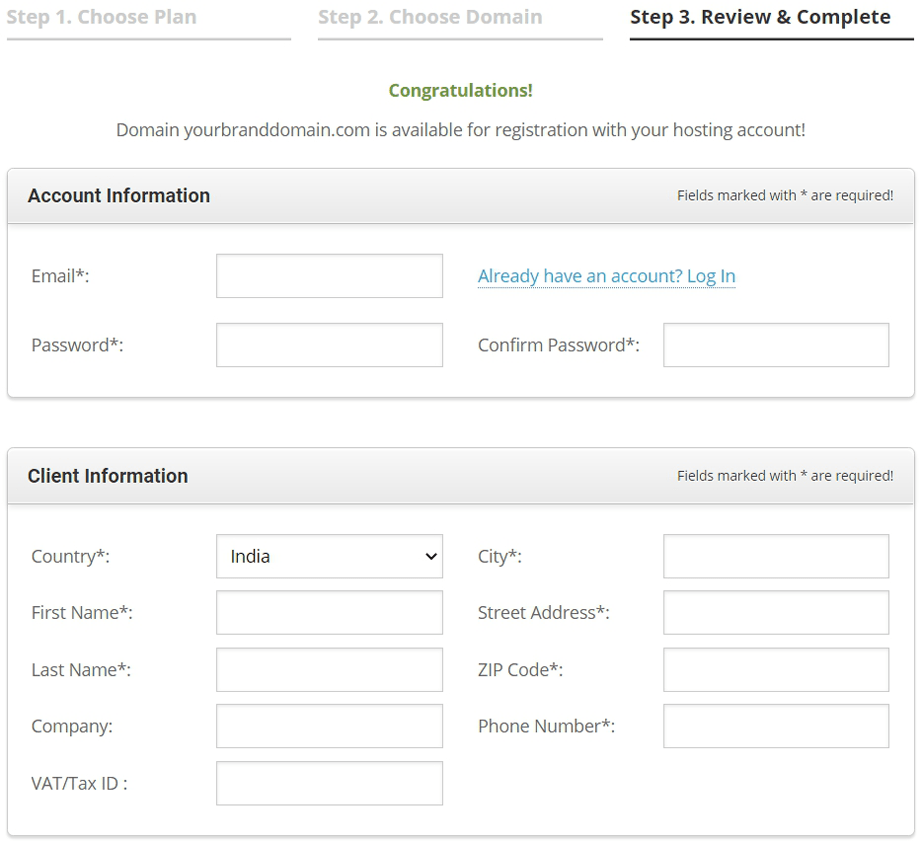Focus the First Name text box

(329, 613)
